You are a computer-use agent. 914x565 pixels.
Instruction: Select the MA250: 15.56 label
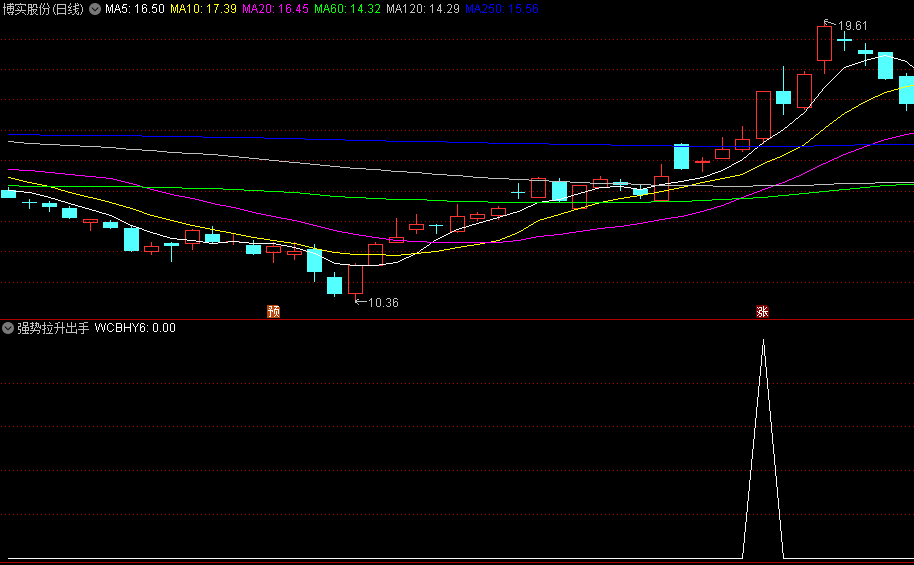502,9
